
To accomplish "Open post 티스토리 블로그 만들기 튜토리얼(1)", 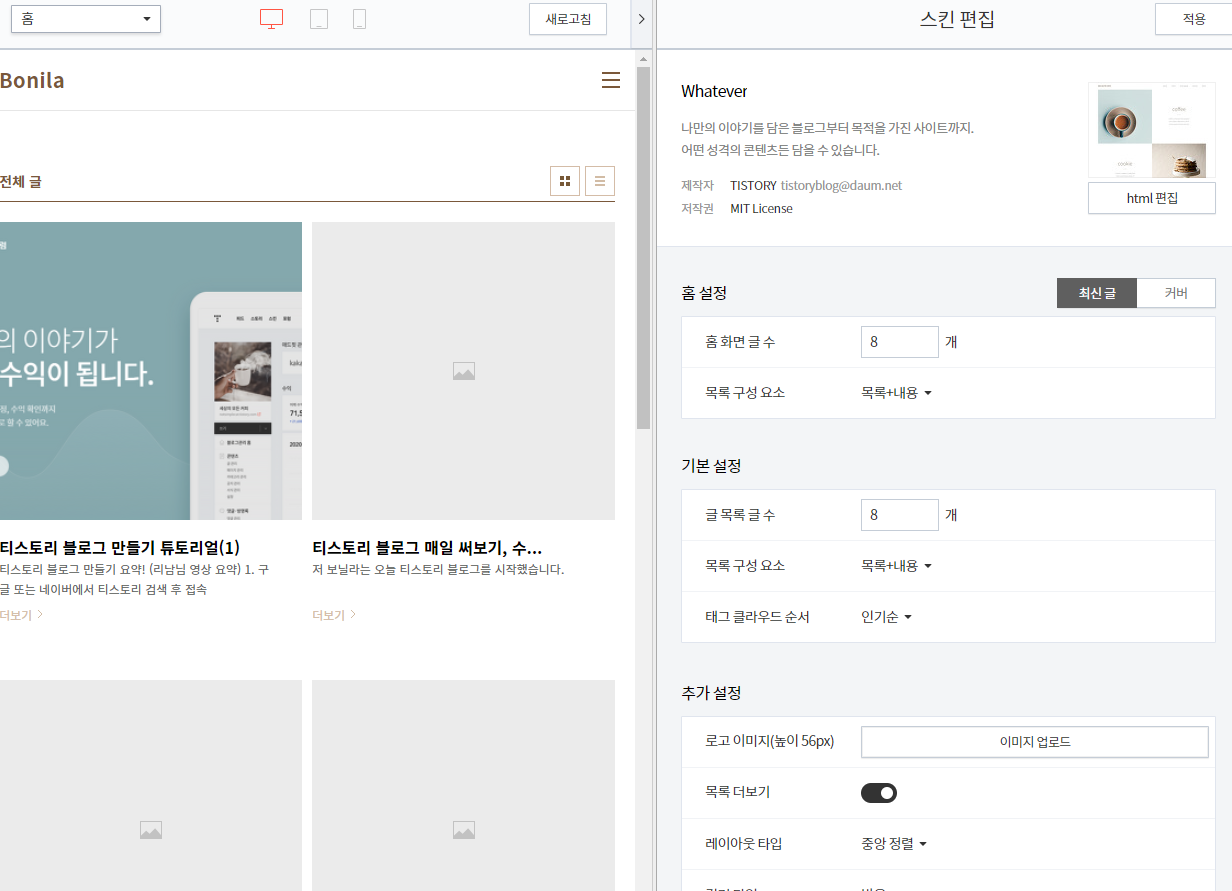I will 120,548.
